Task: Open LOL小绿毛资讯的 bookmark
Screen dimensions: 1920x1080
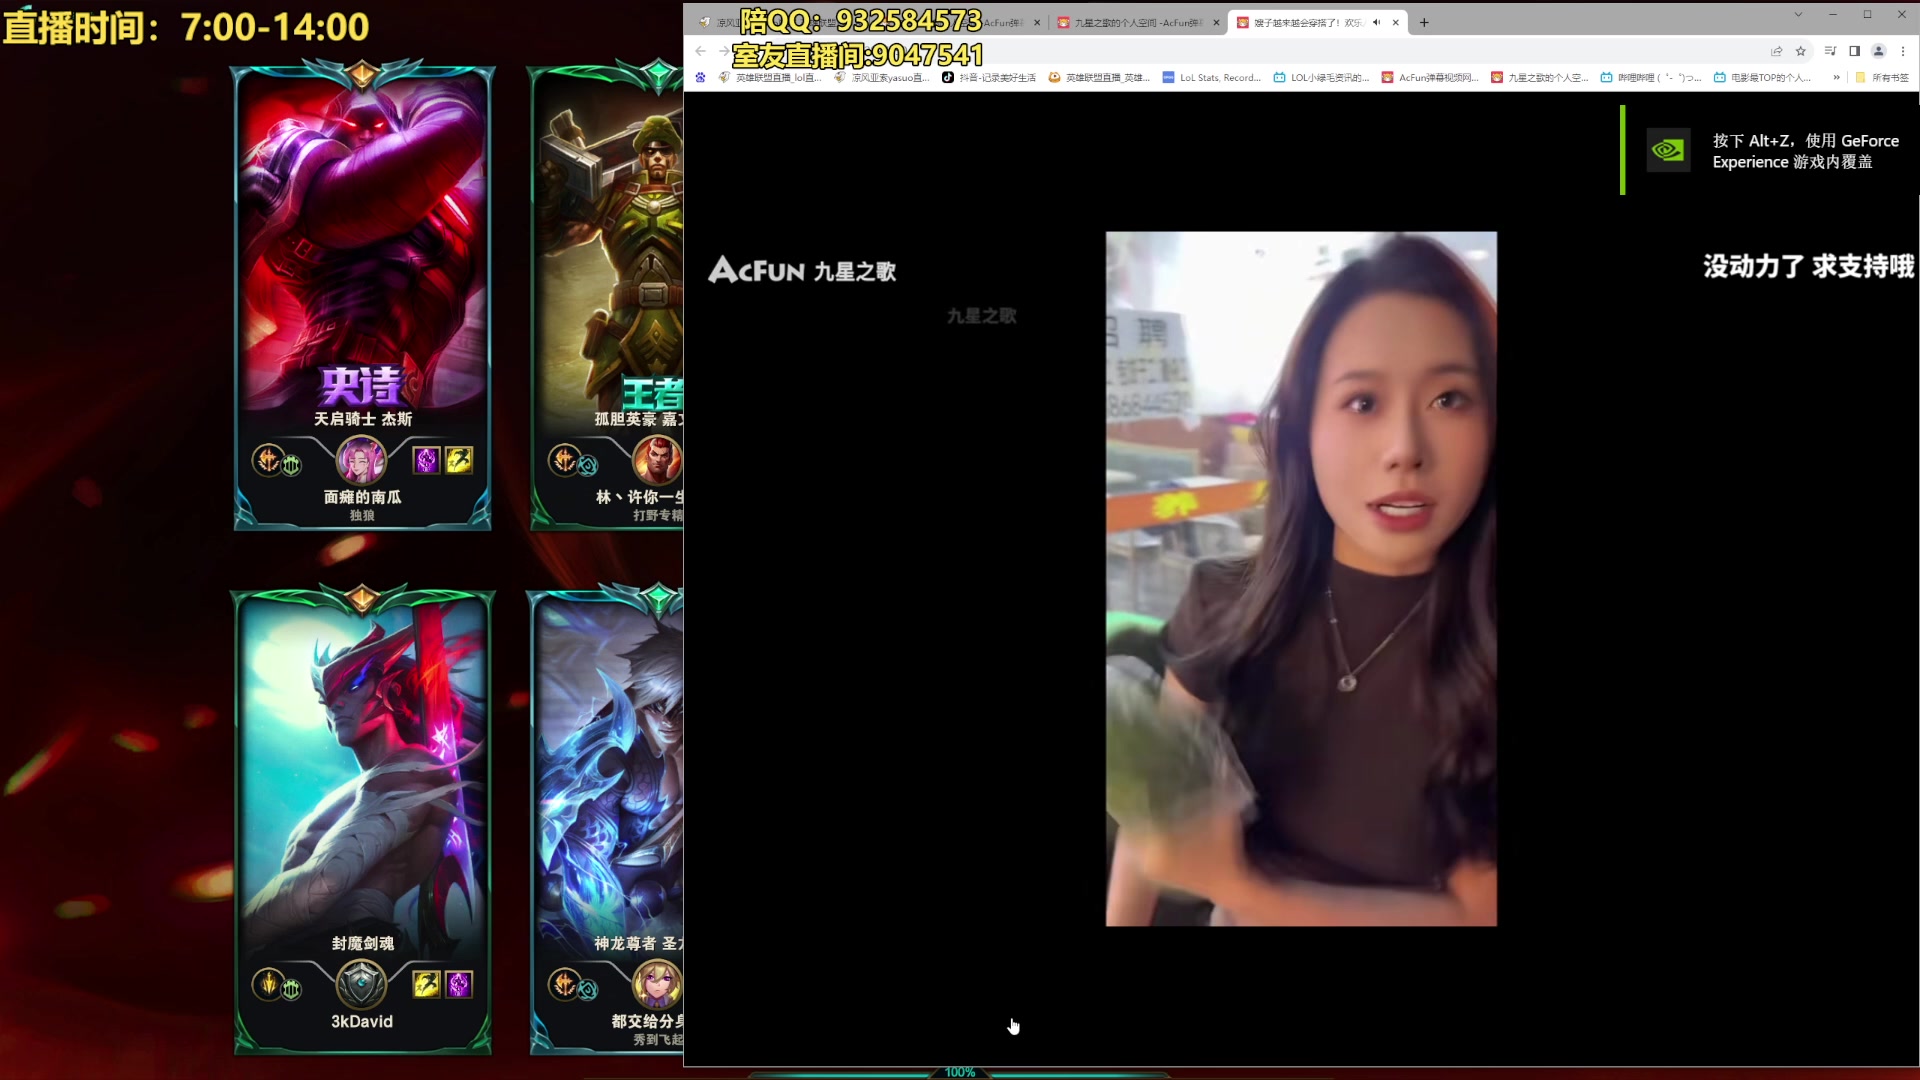Action: tap(1321, 77)
